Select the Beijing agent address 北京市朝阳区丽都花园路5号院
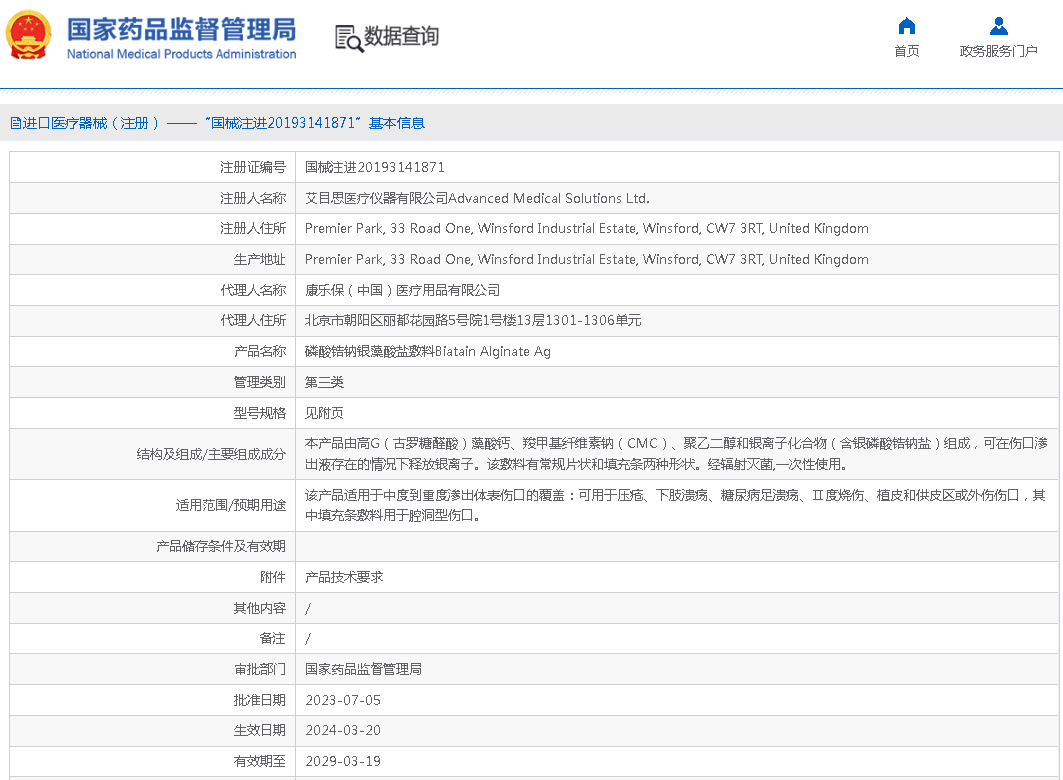 473,320
